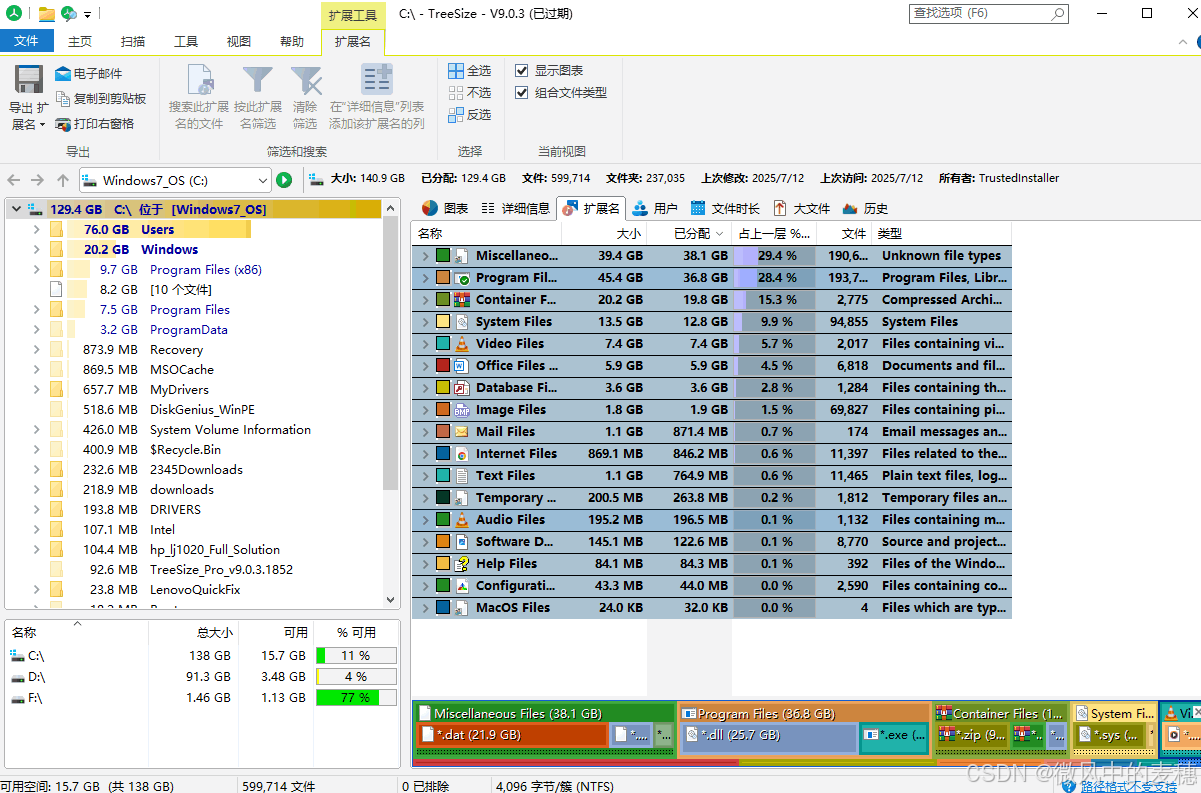Go forward with the right arrow
This screenshot has height=793, width=1201.
[37, 180]
